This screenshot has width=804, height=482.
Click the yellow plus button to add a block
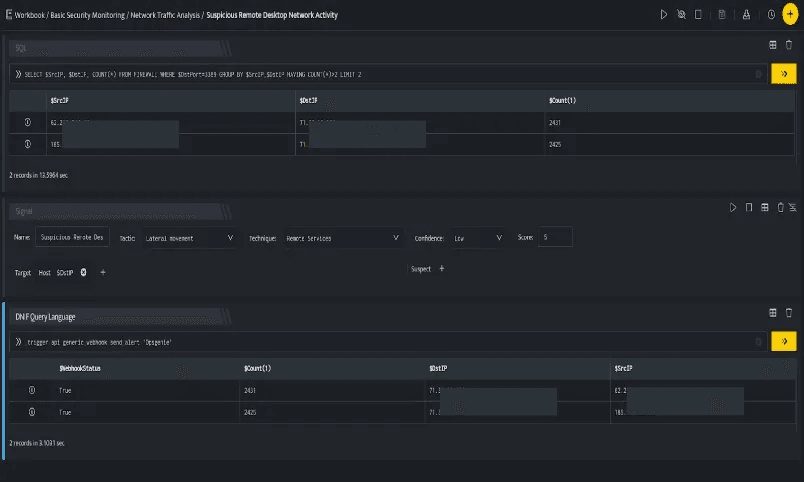pyautogui.click(x=790, y=14)
